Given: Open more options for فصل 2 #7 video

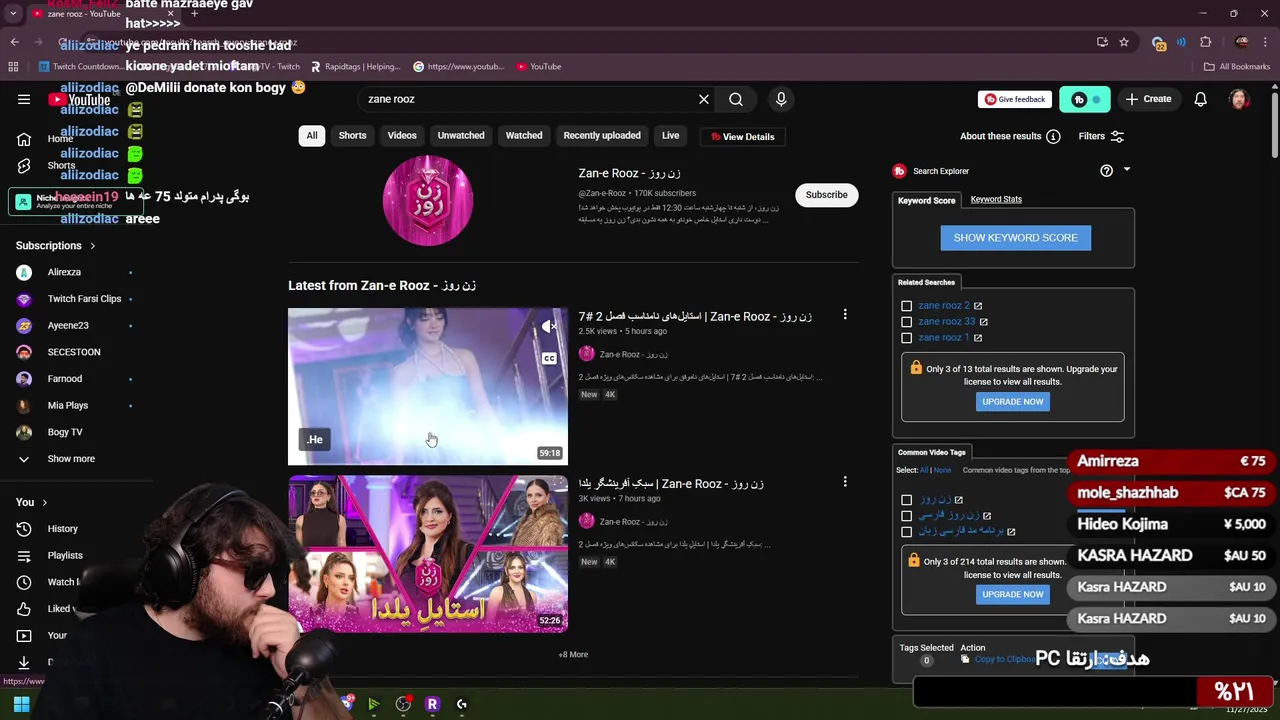Looking at the screenshot, I should pyautogui.click(x=845, y=315).
